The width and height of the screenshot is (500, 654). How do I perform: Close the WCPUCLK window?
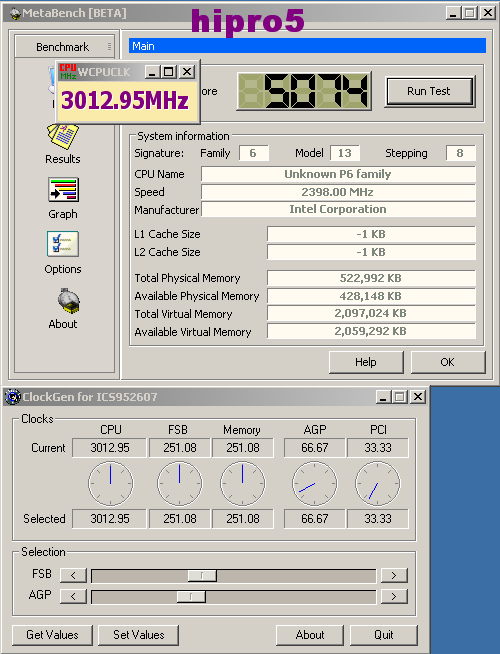point(187,72)
